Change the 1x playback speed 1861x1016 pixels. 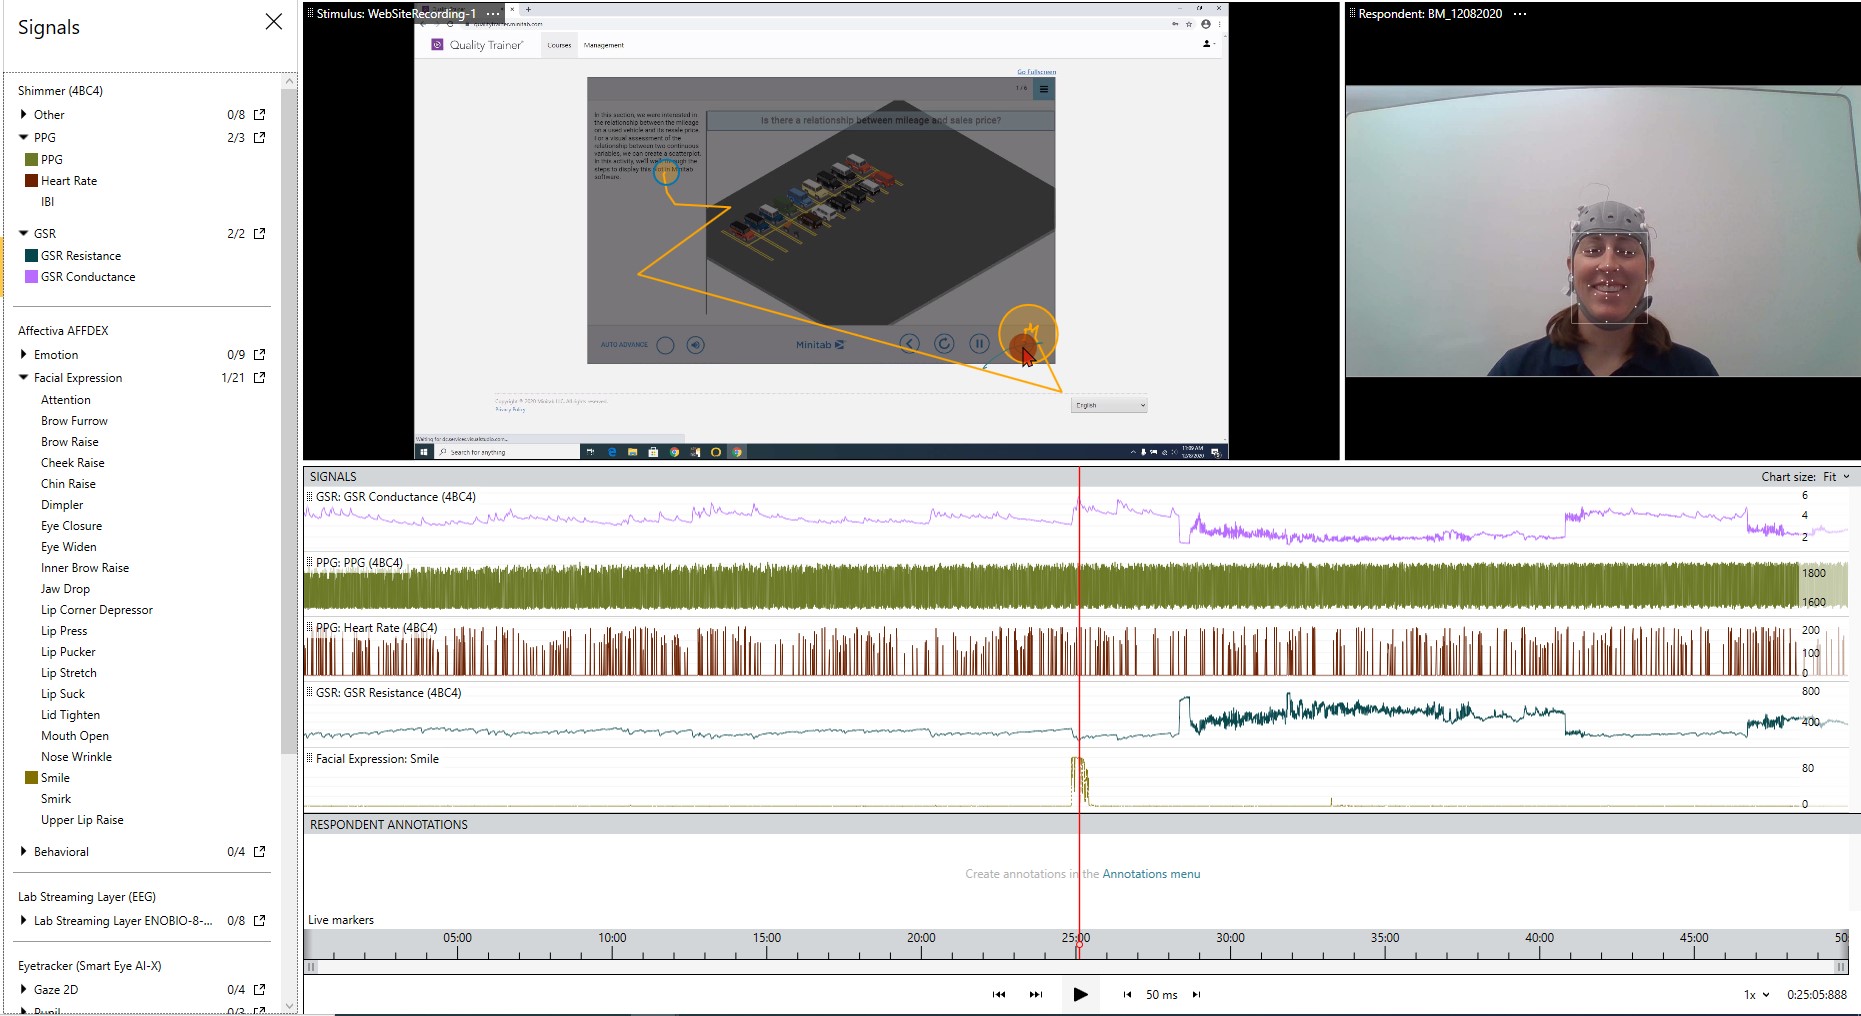pos(1757,994)
